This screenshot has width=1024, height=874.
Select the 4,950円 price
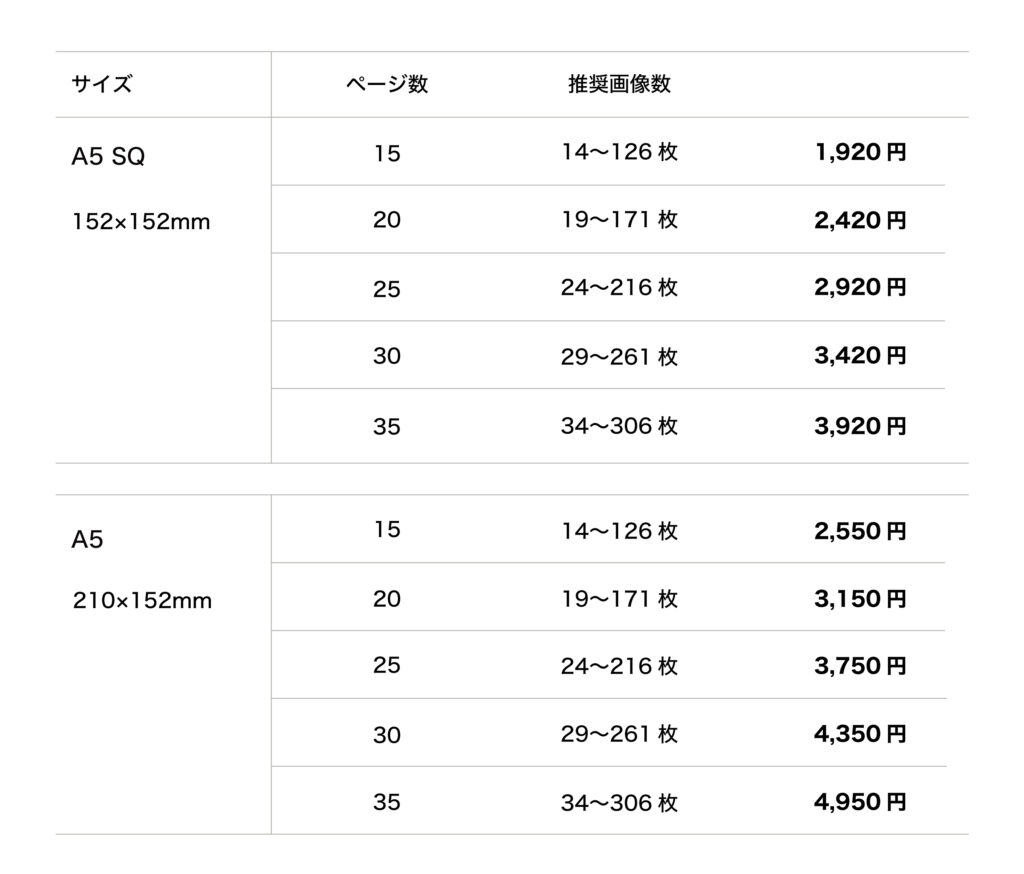click(860, 802)
